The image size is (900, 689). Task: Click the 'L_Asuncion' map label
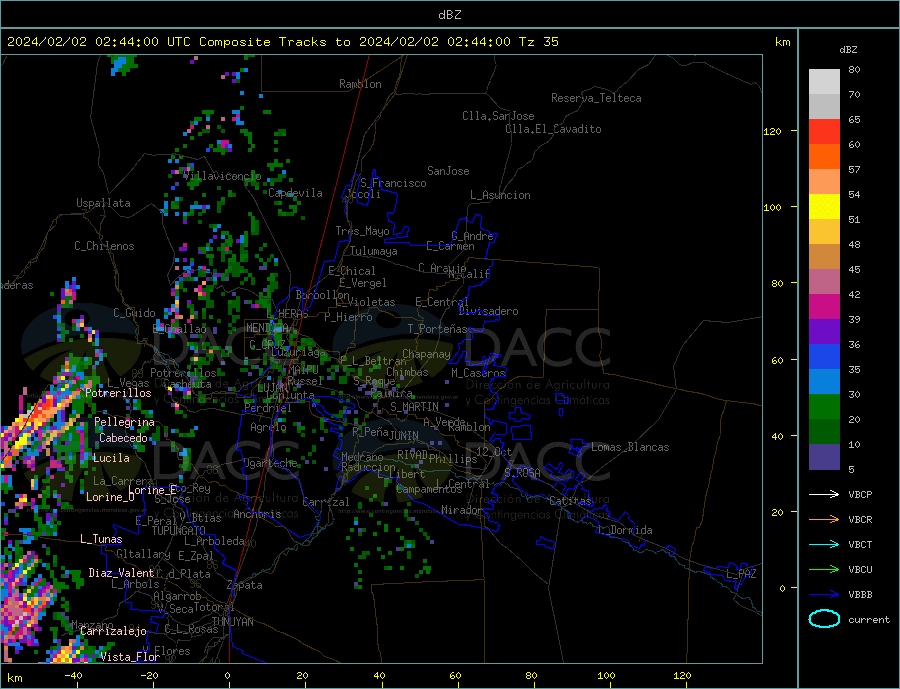500,195
